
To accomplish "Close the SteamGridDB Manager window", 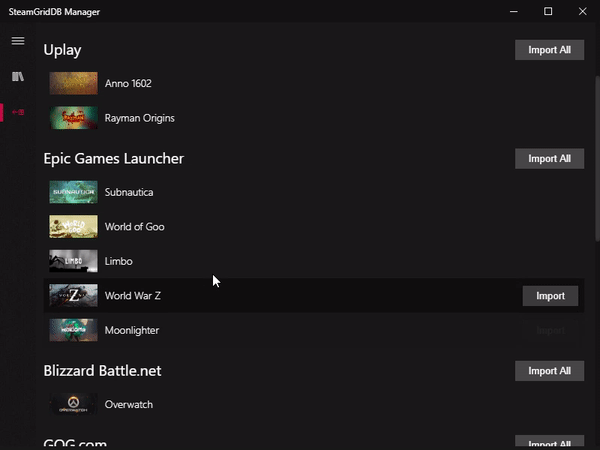I will tap(582, 11).
